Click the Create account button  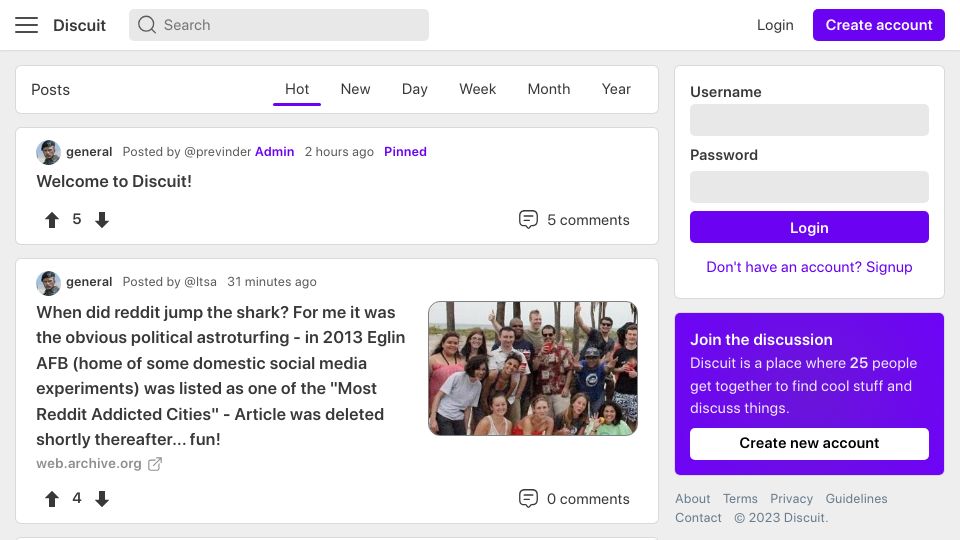pos(879,25)
